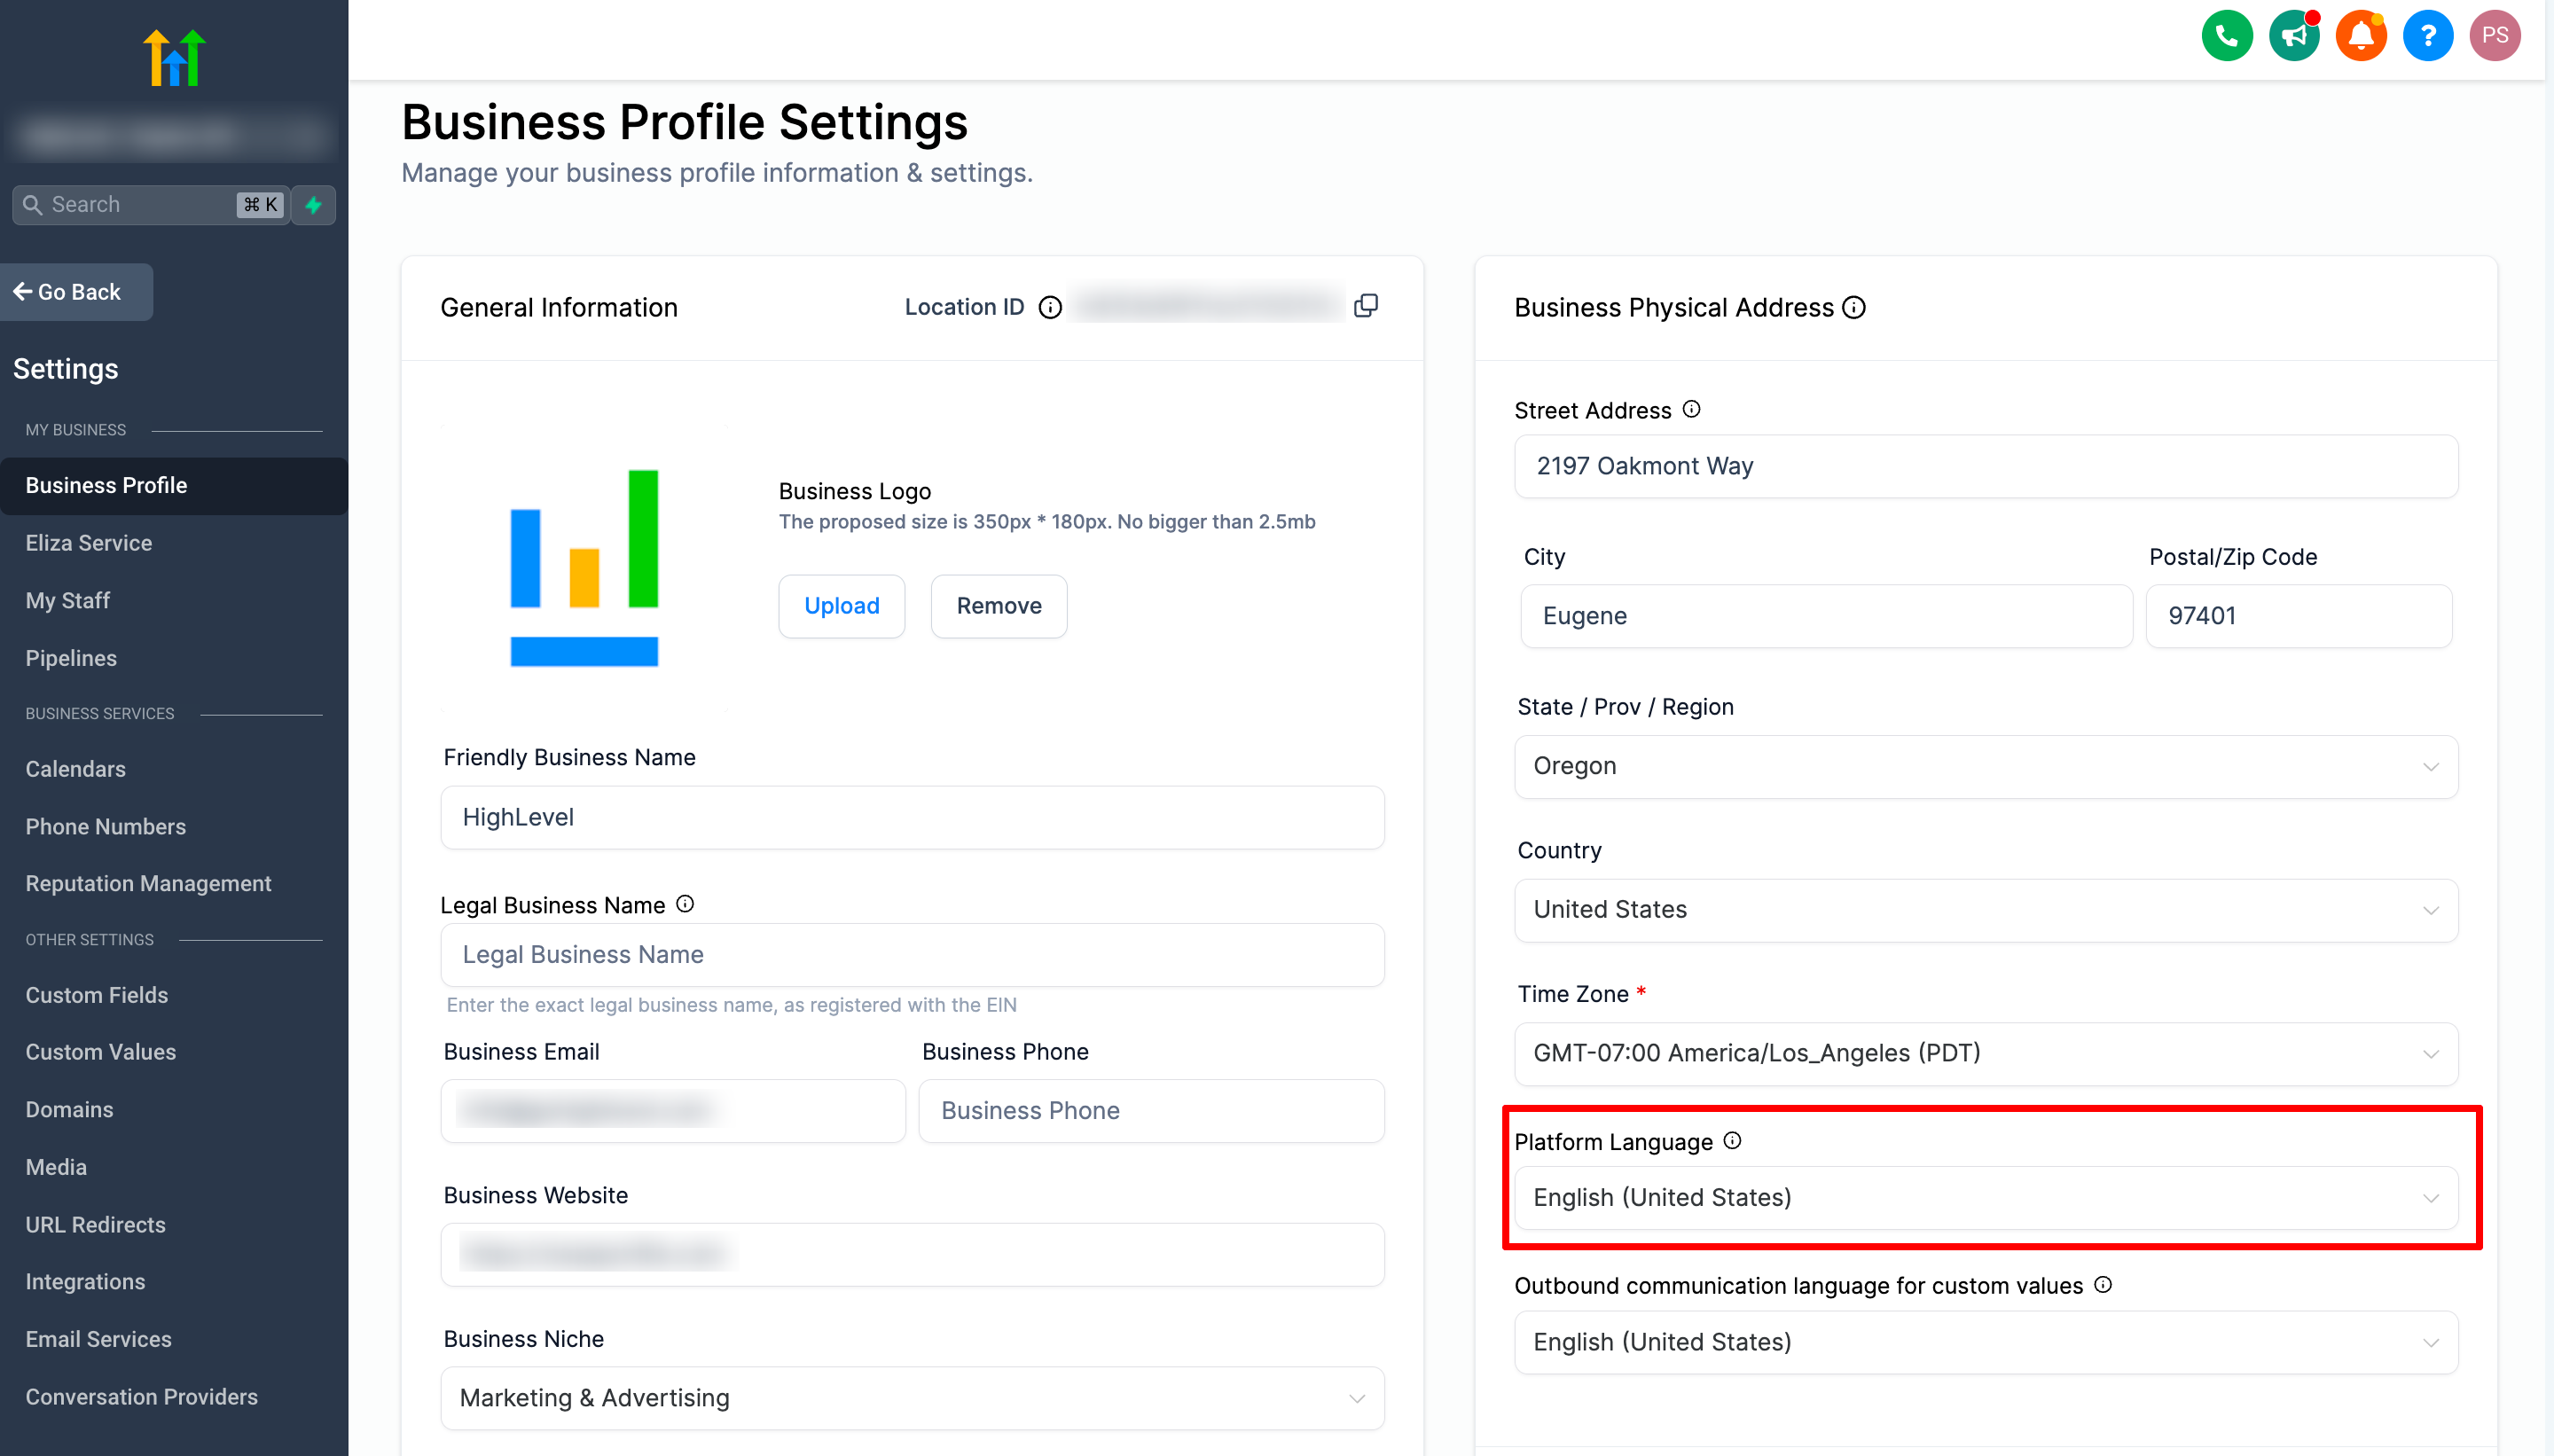Expand the Business Niche dropdown
This screenshot has width=2554, height=1456.
click(912, 1398)
